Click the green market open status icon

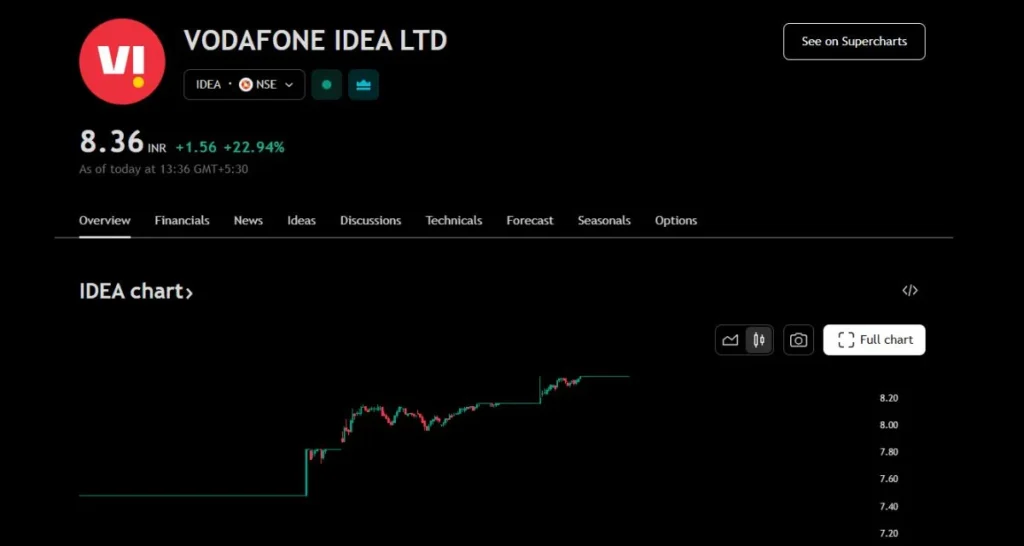pyautogui.click(x=327, y=84)
